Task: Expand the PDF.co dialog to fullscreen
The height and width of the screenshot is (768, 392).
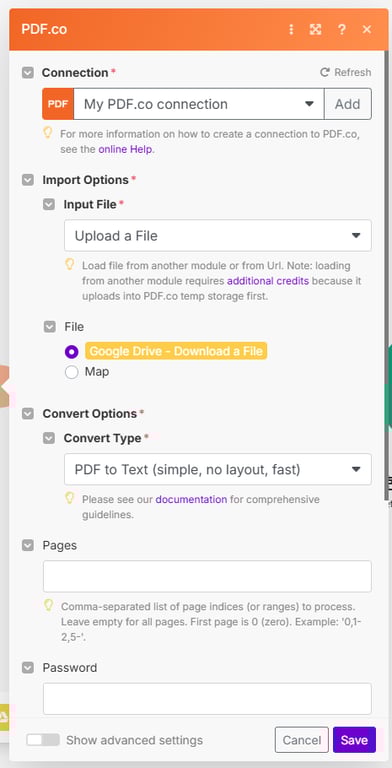Action: point(316,29)
